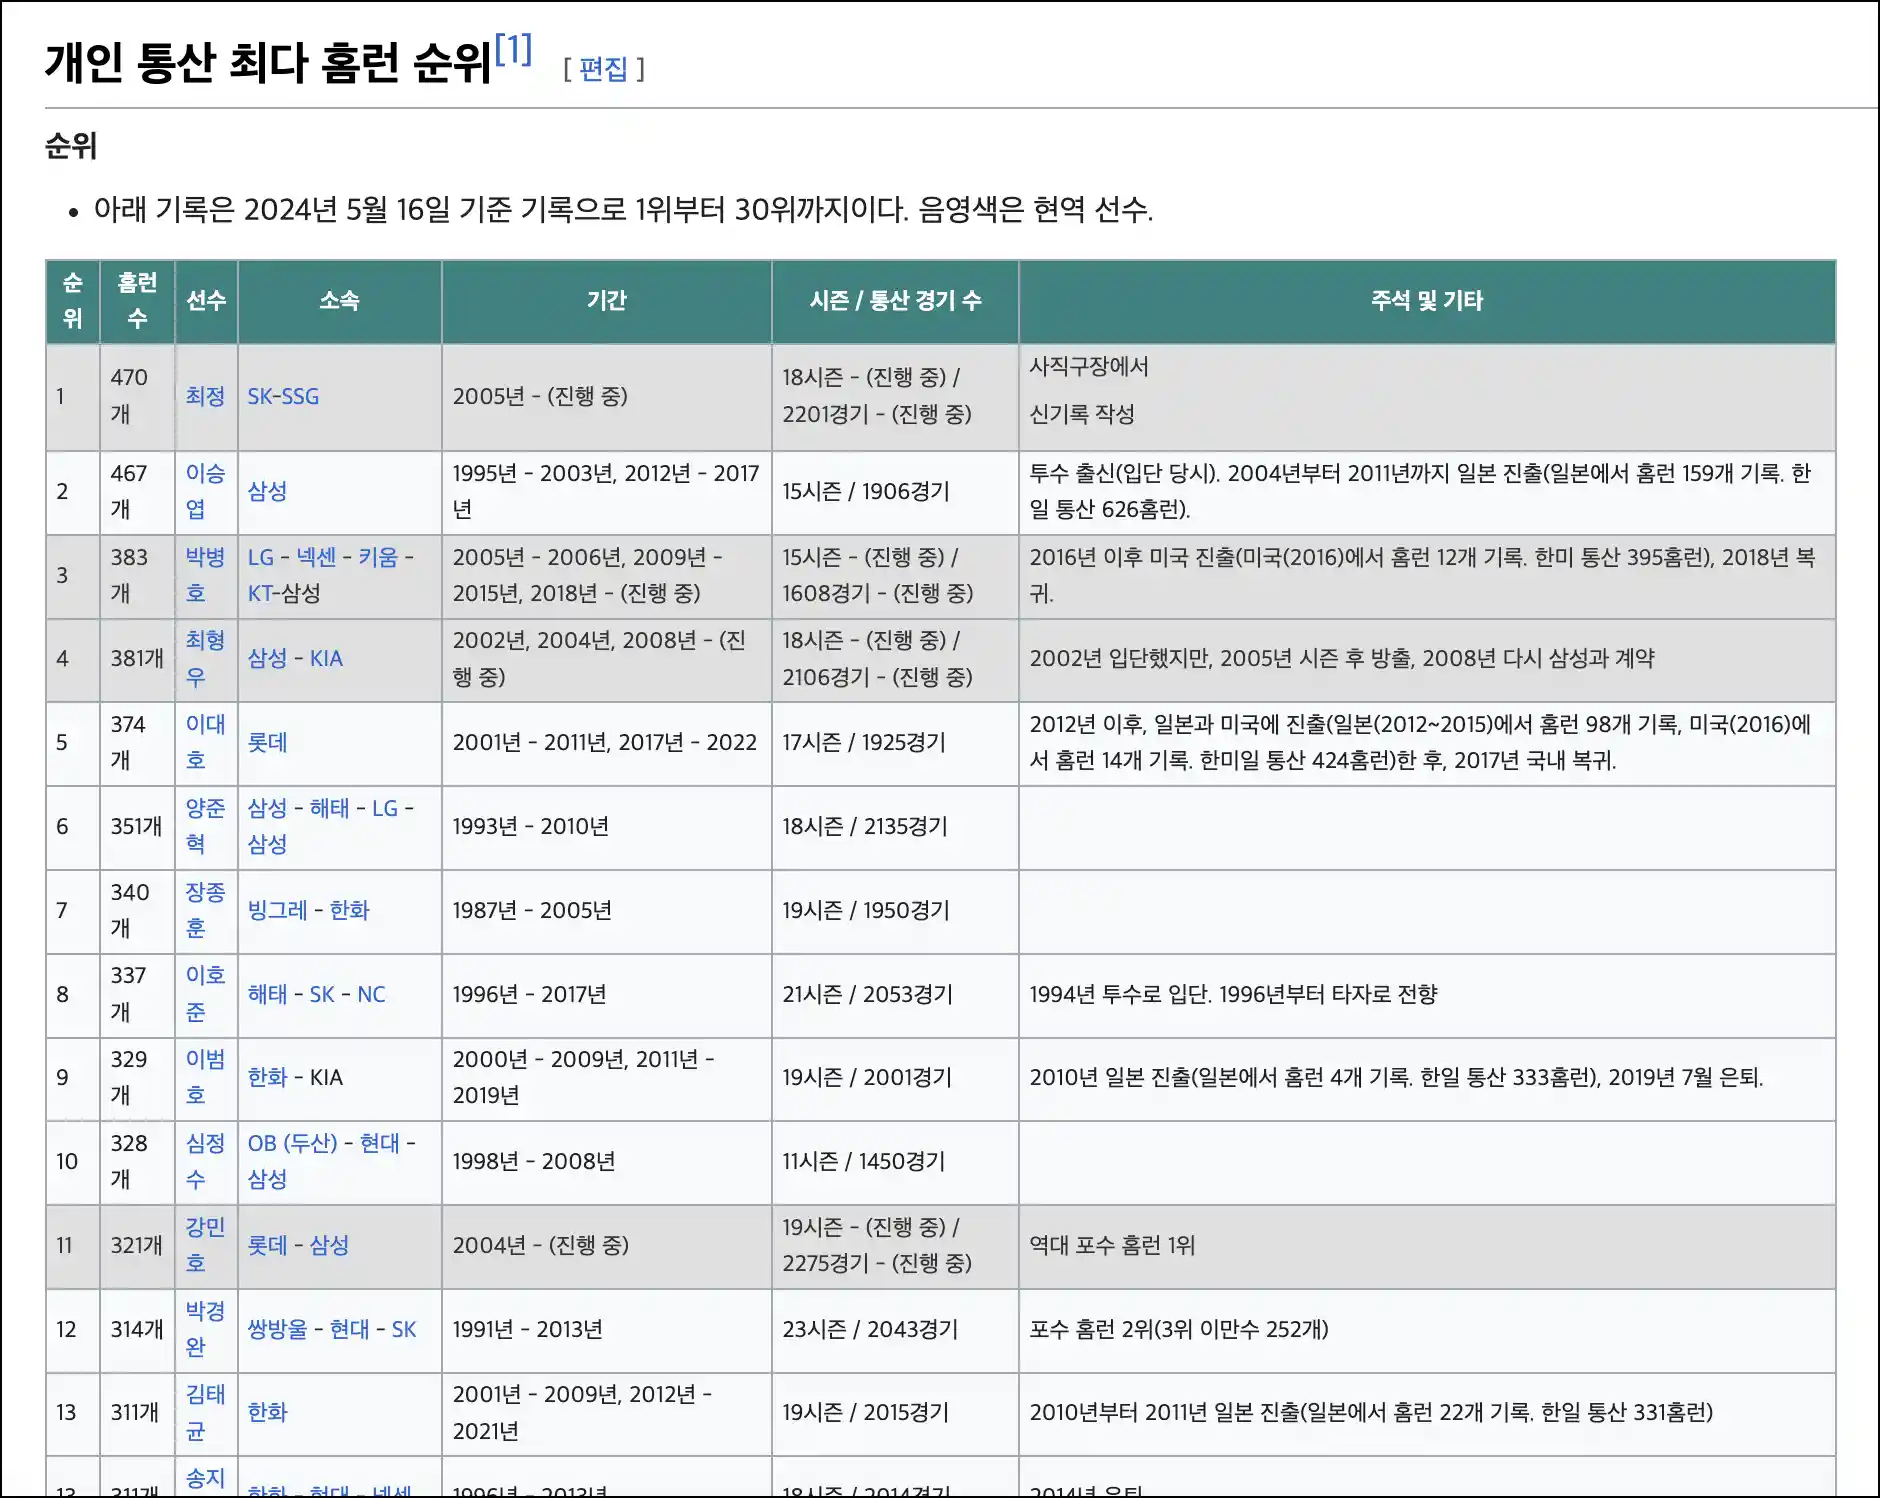This screenshot has height=1498, width=1880.
Task: Open player link 이승엽
Action: 205,491
